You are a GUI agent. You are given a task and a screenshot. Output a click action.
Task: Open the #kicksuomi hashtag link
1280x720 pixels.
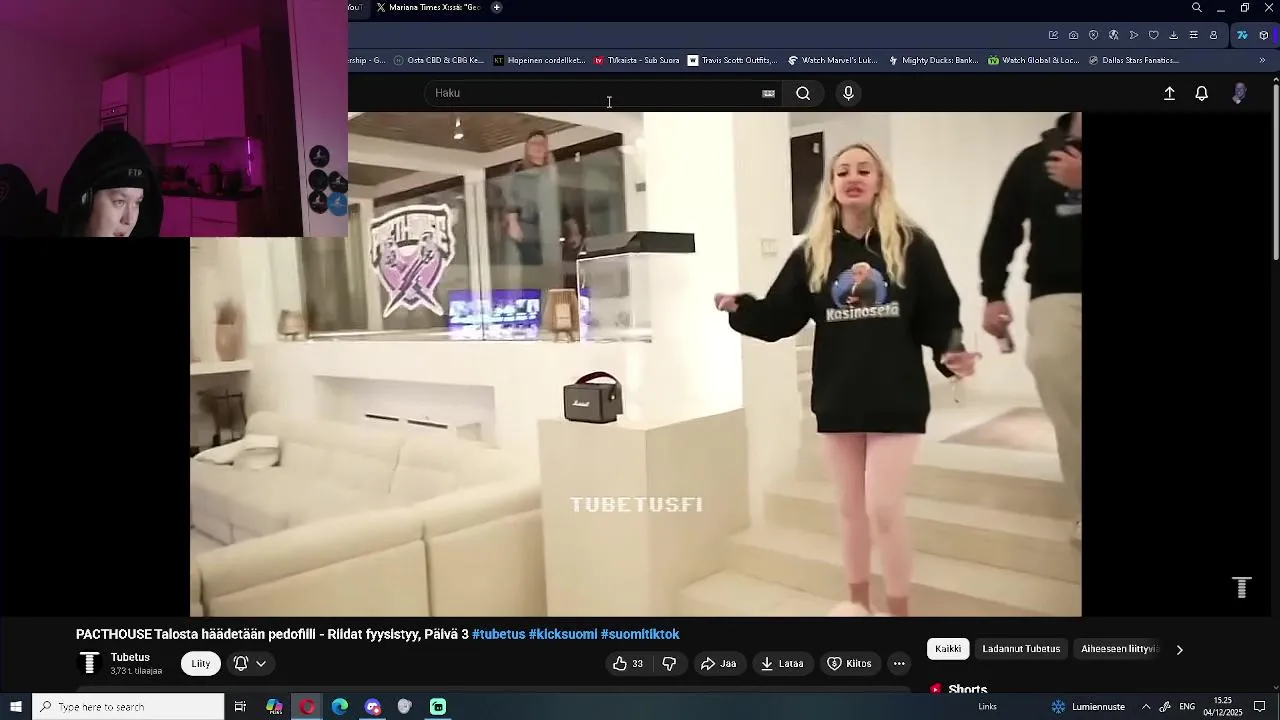click(563, 634)
